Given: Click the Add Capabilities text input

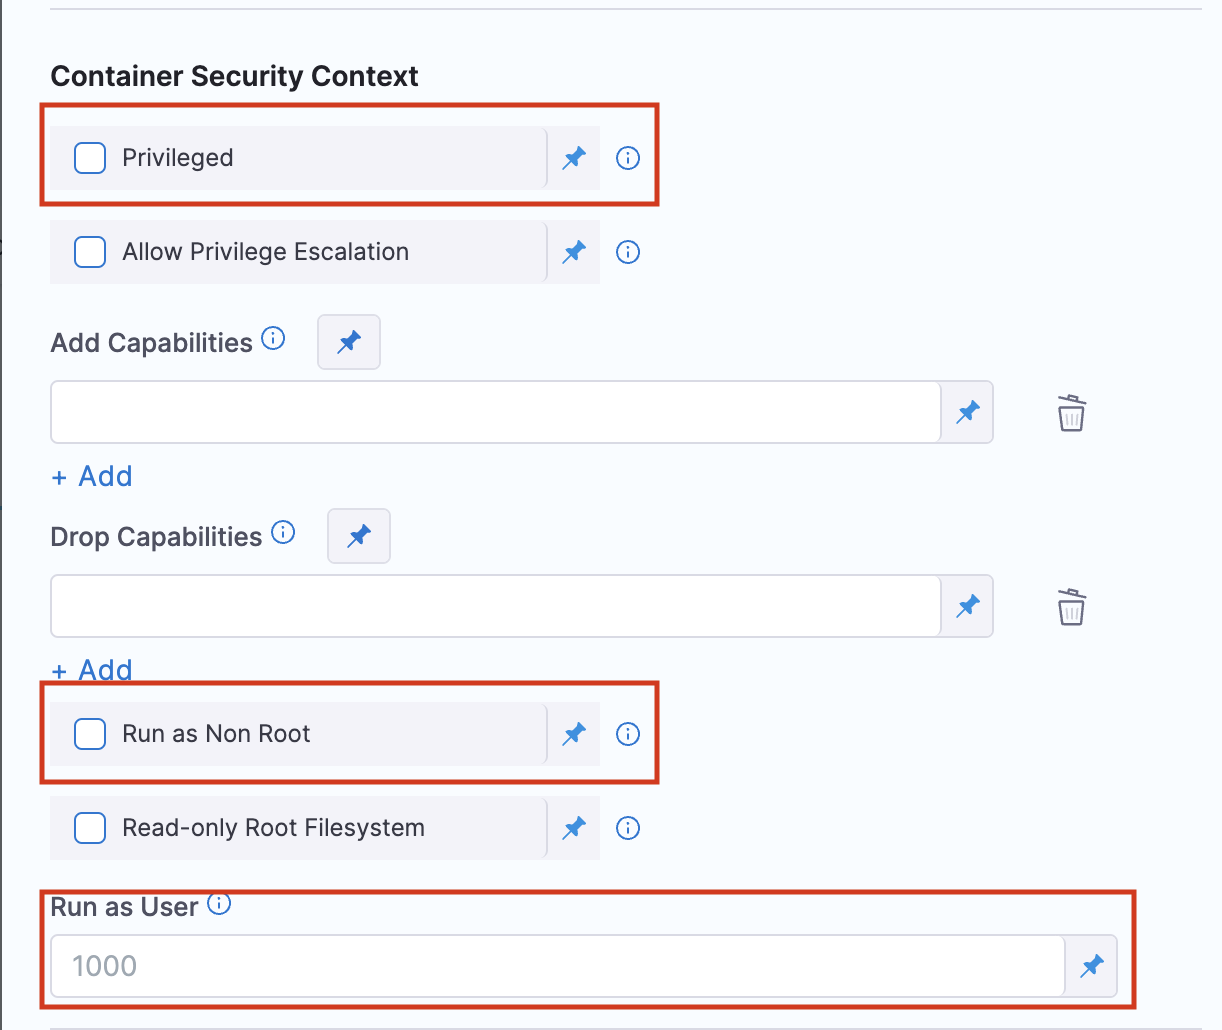Looking at the screenshot, I should click(x=495, y=412).
